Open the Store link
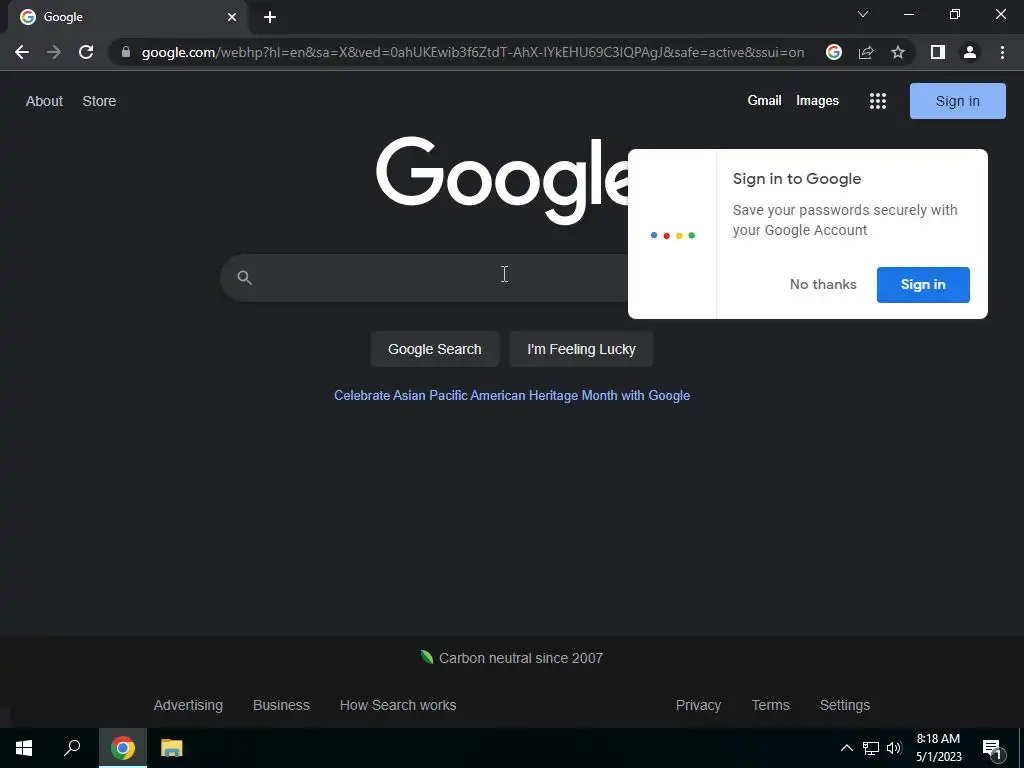The width and height of the screenshot is (1024, 768). [99, 101]
